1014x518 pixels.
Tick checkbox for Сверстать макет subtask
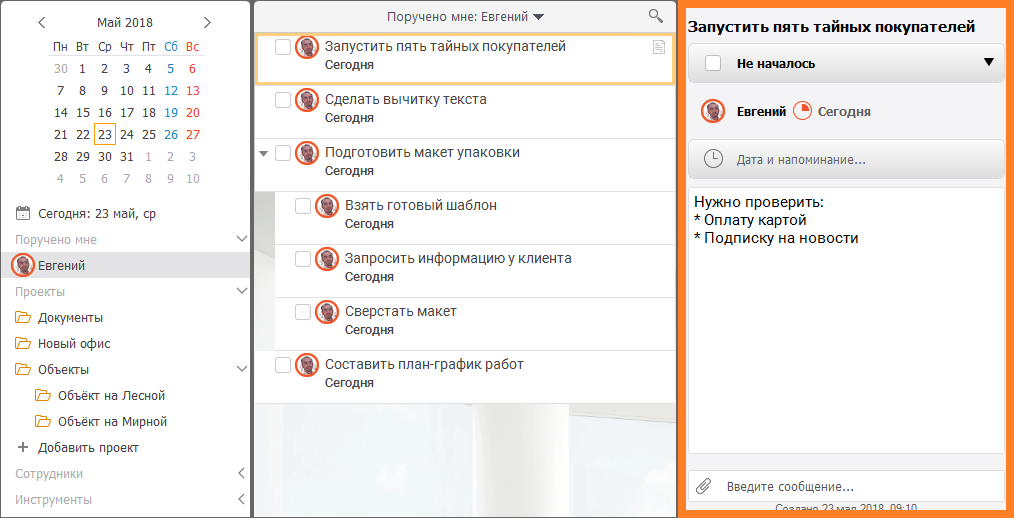click(x=303, y=312)
